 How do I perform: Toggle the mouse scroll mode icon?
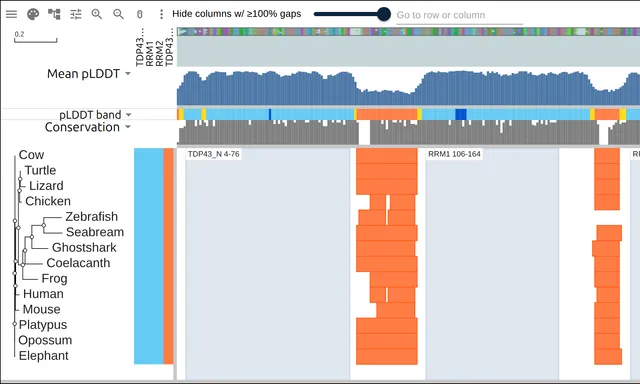pos(140,14)
